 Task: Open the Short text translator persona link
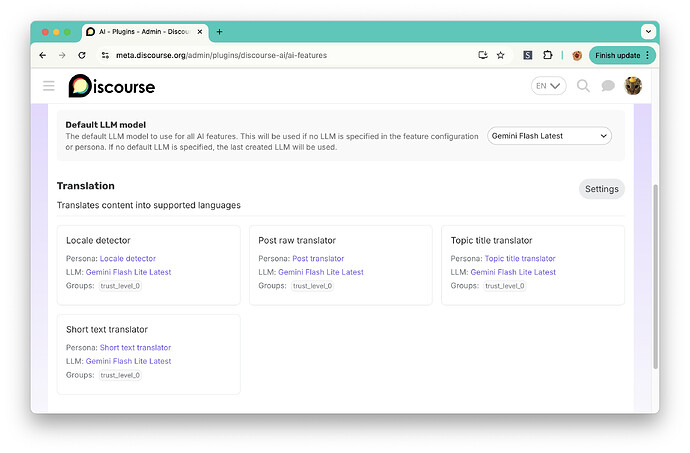click(136, 347)
